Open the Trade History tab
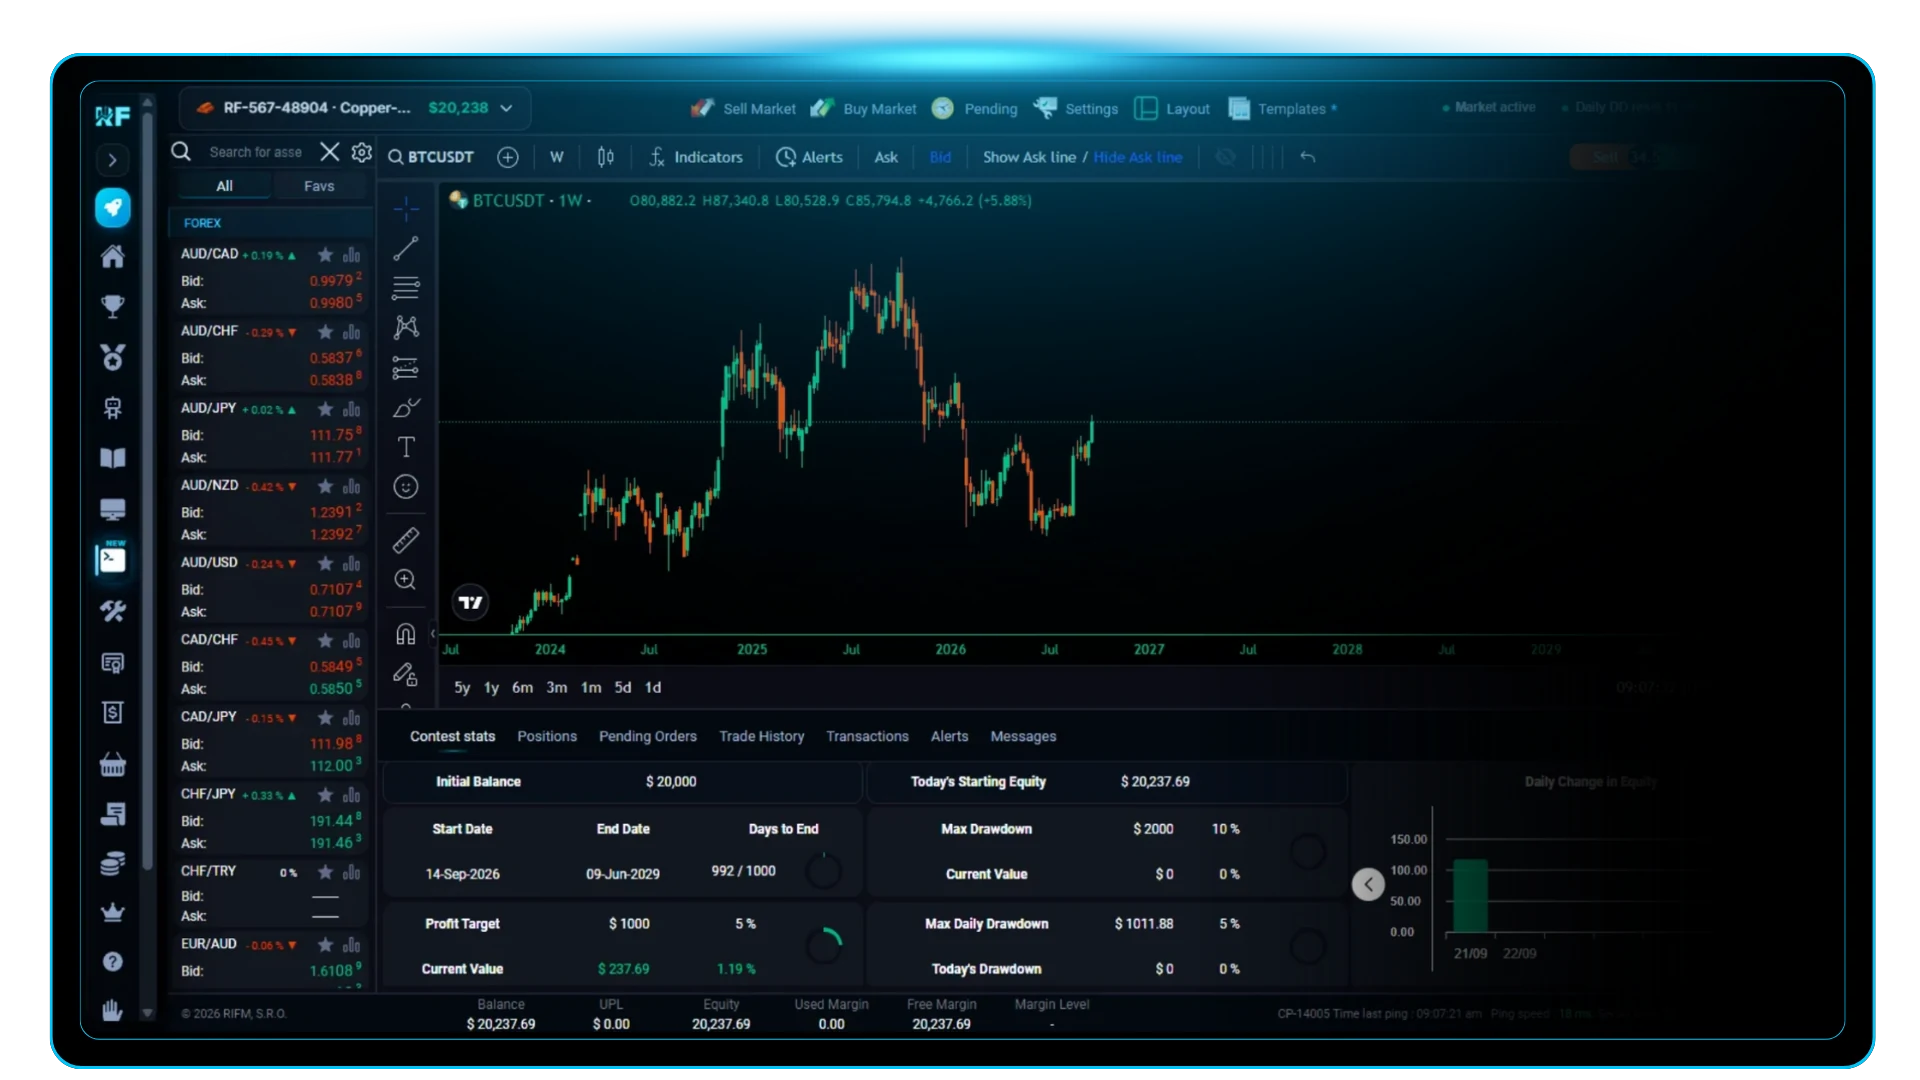 [762, 736]
